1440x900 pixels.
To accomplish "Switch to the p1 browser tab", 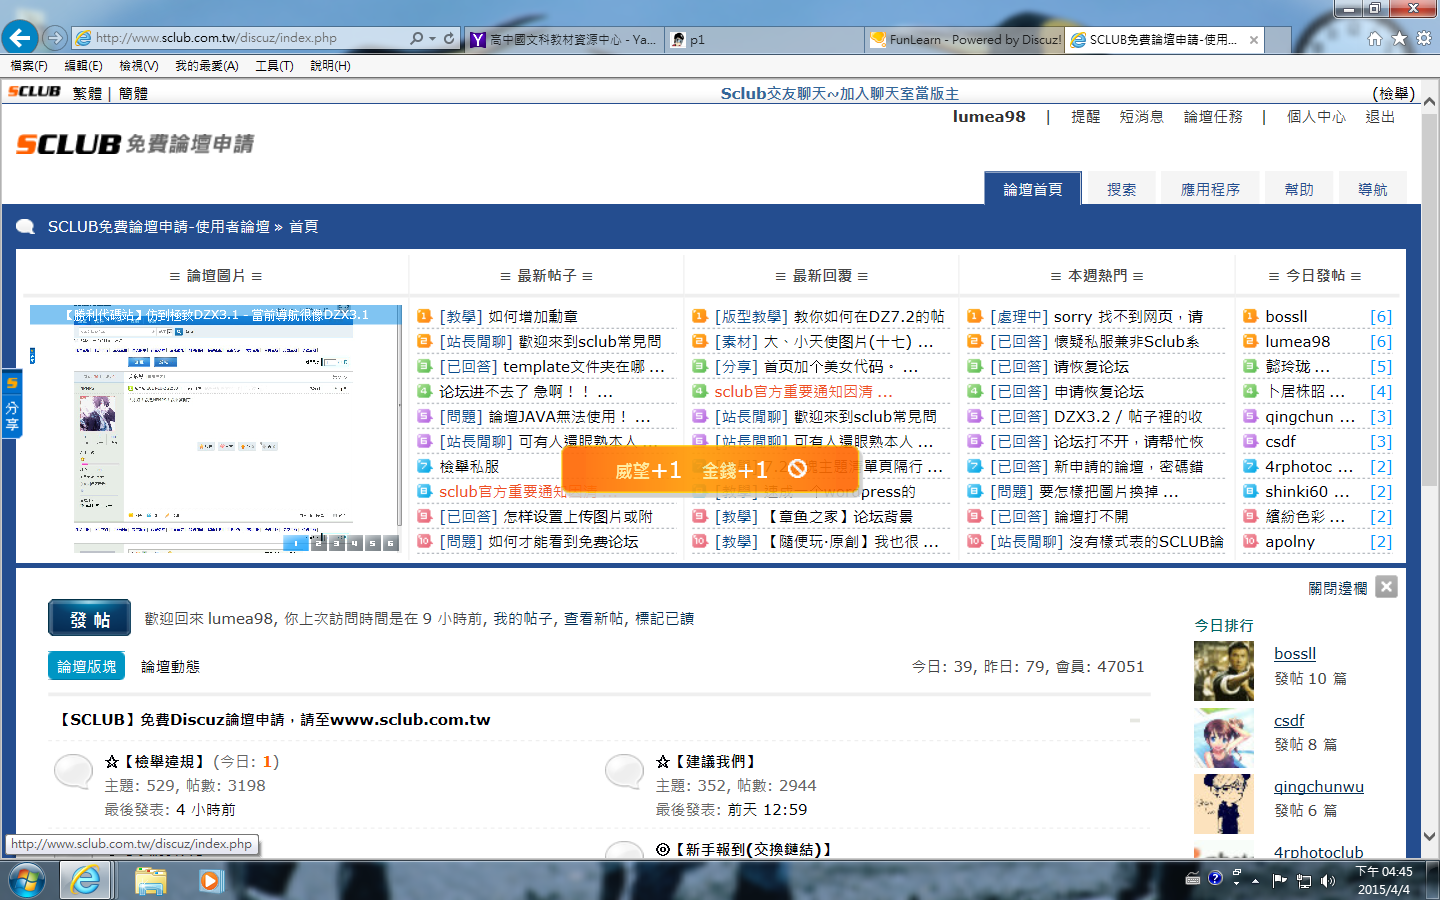I will 765,40.
